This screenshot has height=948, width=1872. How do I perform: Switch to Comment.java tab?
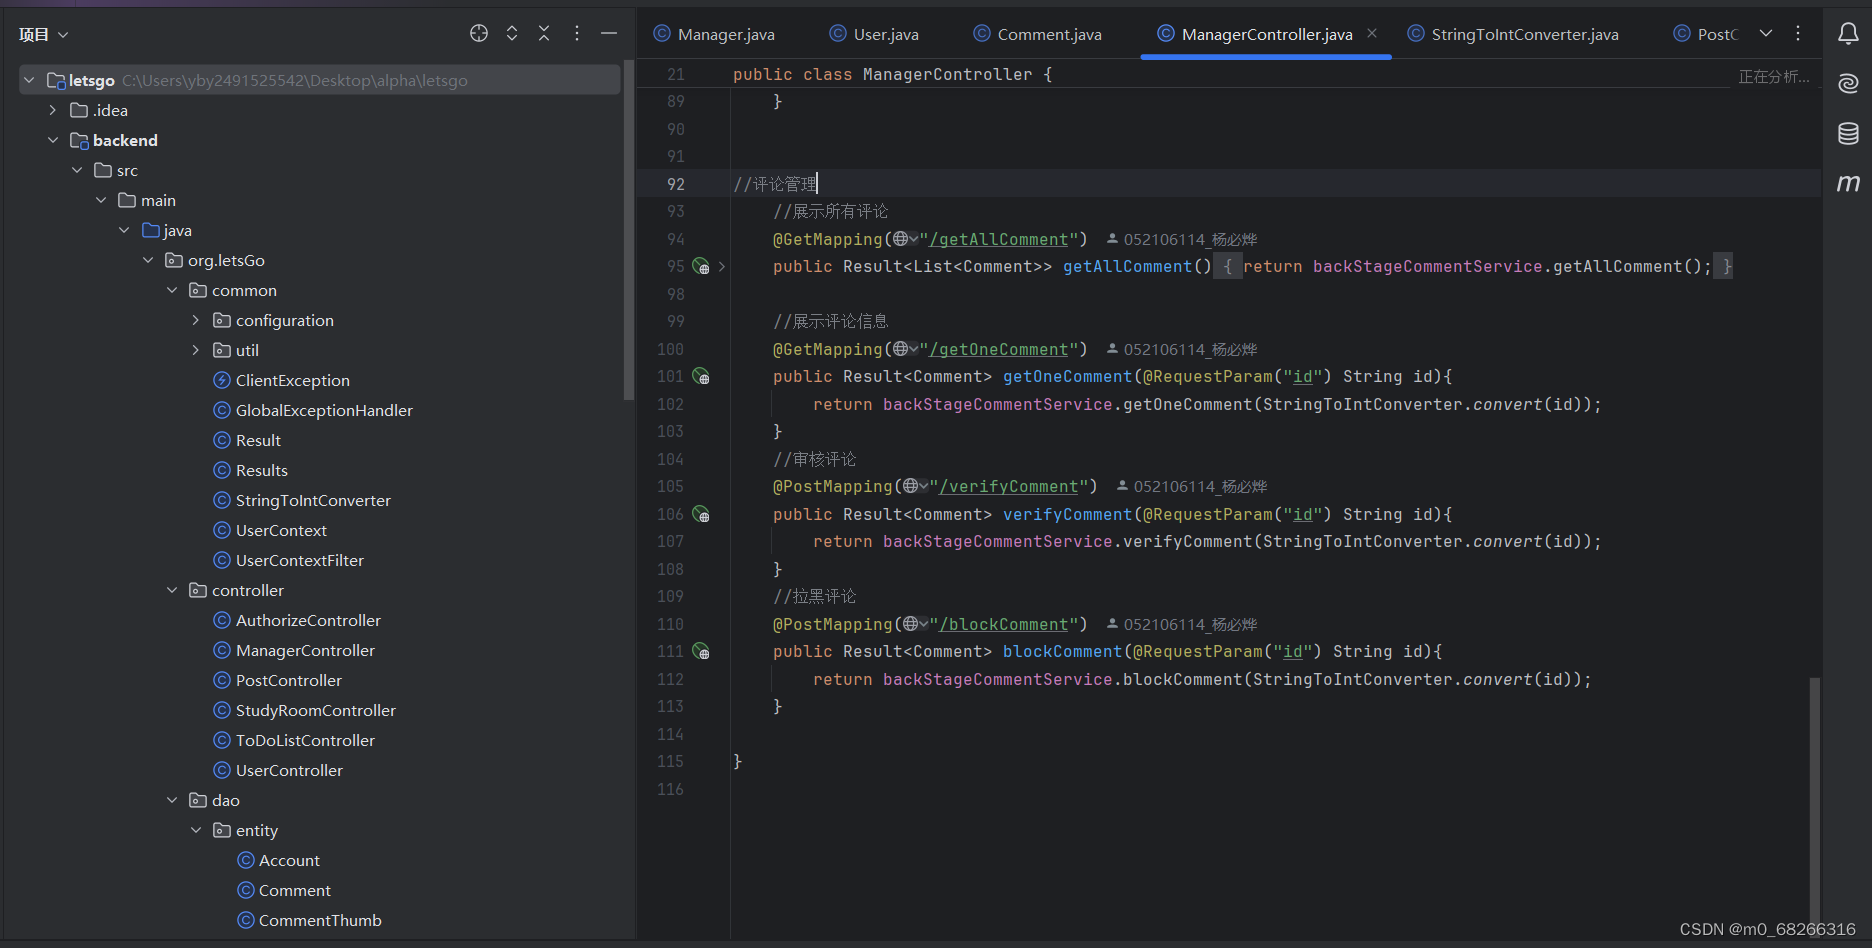point(1037,34)
